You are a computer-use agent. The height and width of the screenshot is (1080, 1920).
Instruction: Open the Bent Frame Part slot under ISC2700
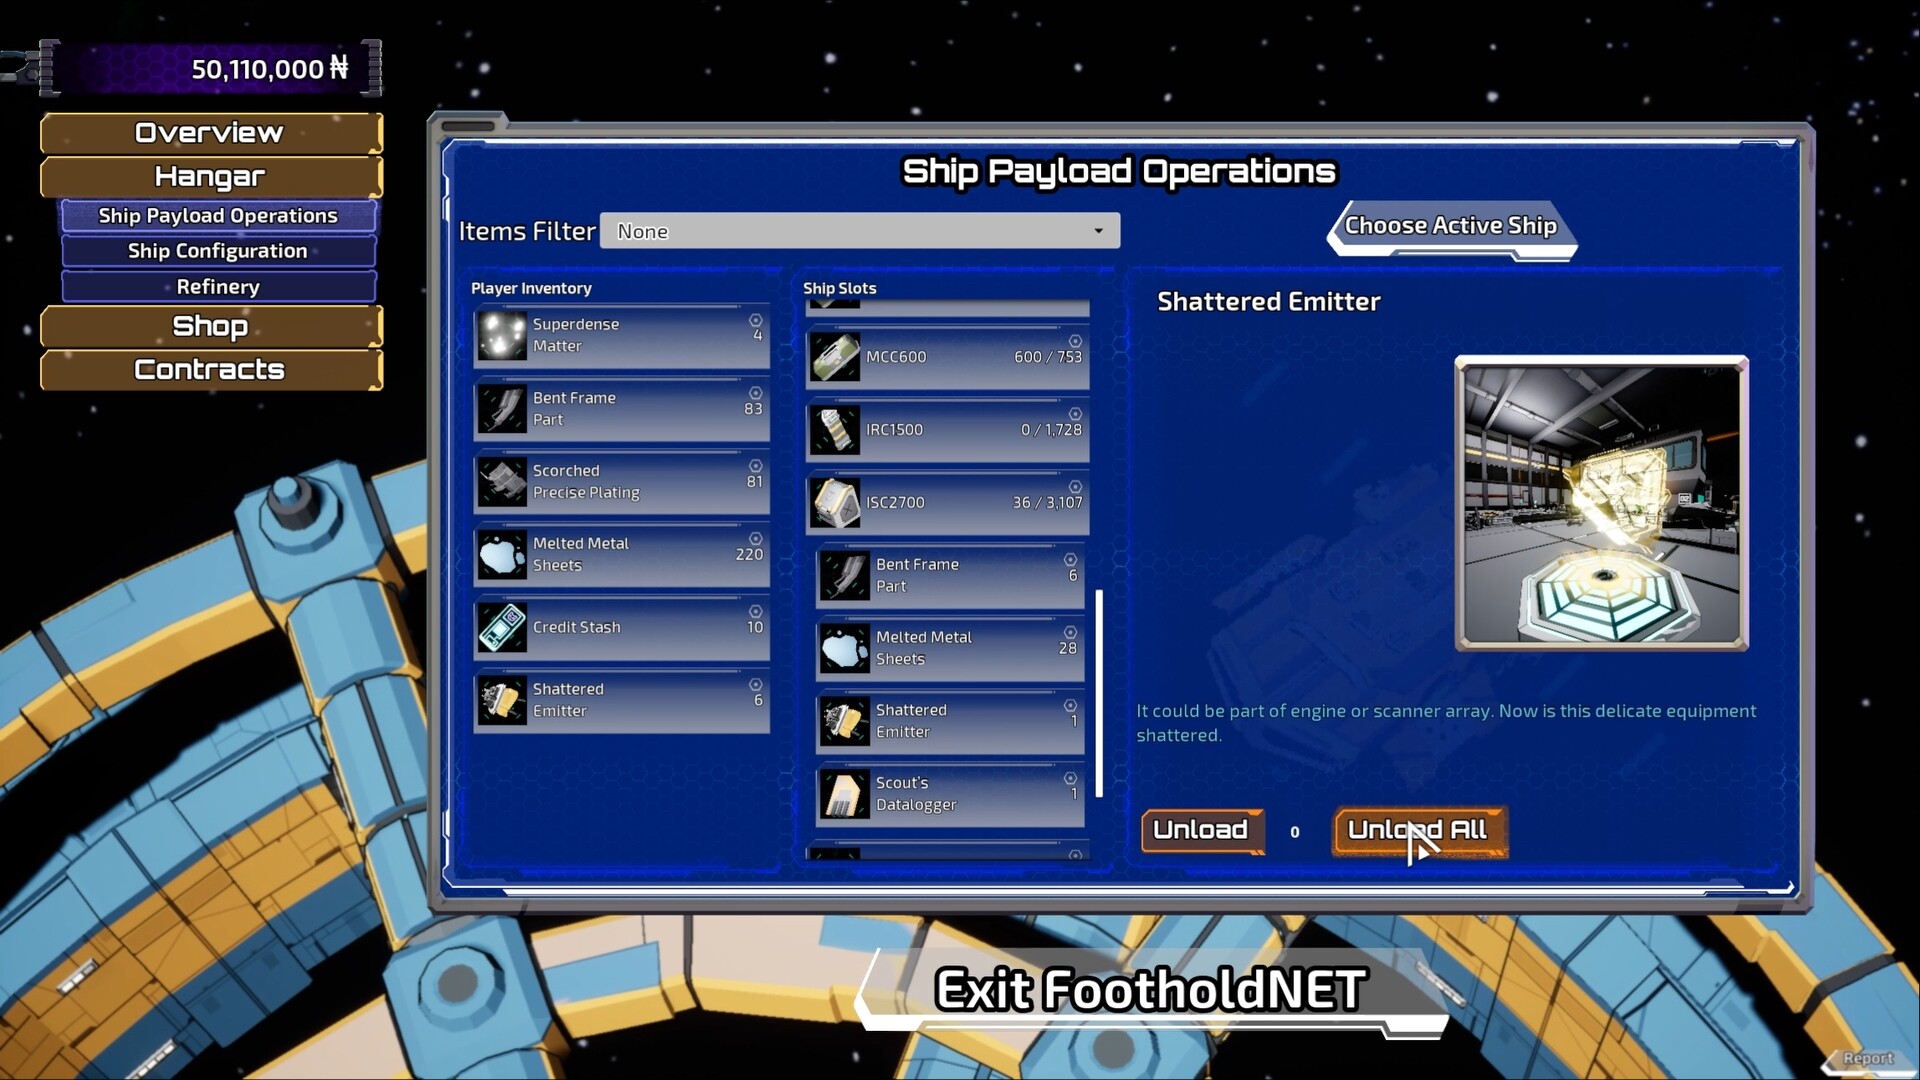(845, 575)
